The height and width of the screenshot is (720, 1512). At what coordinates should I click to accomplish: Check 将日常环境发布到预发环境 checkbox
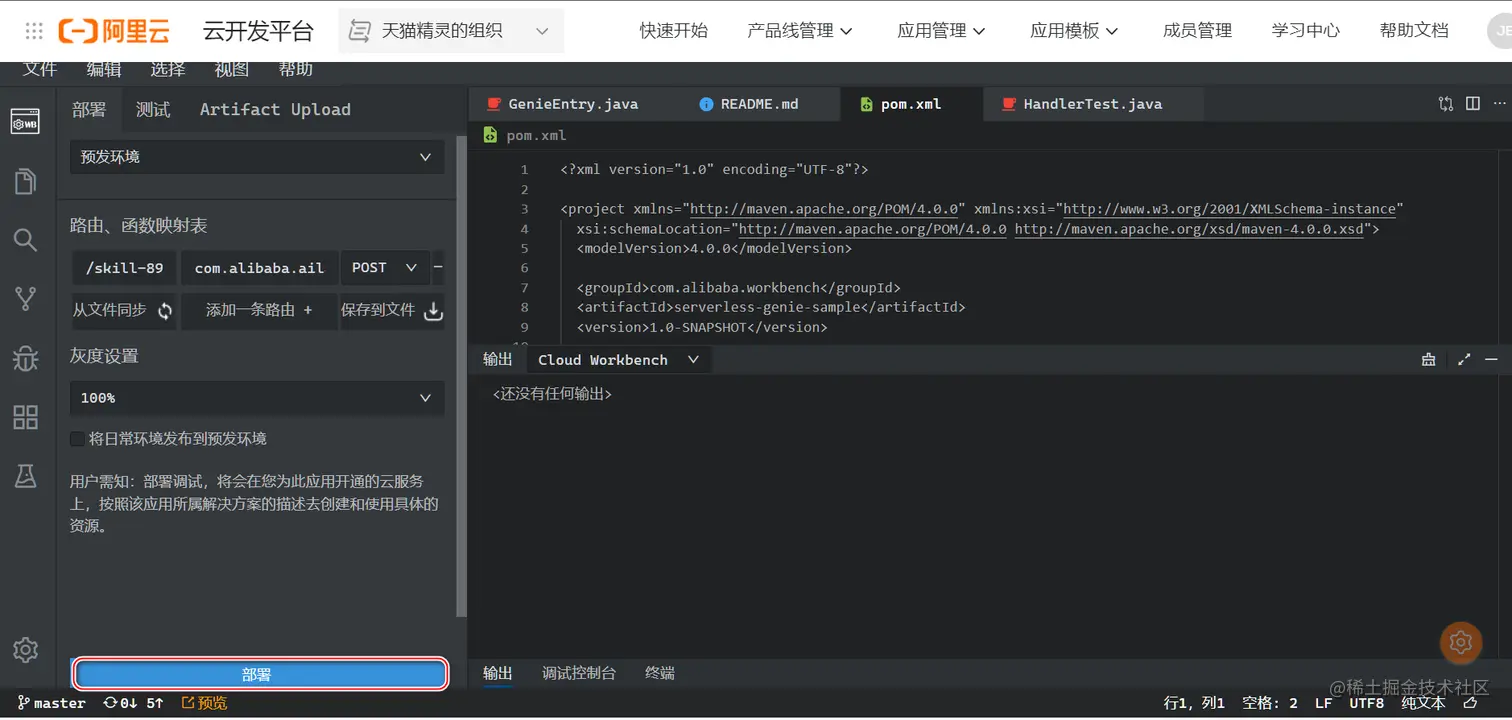(77, 439)
